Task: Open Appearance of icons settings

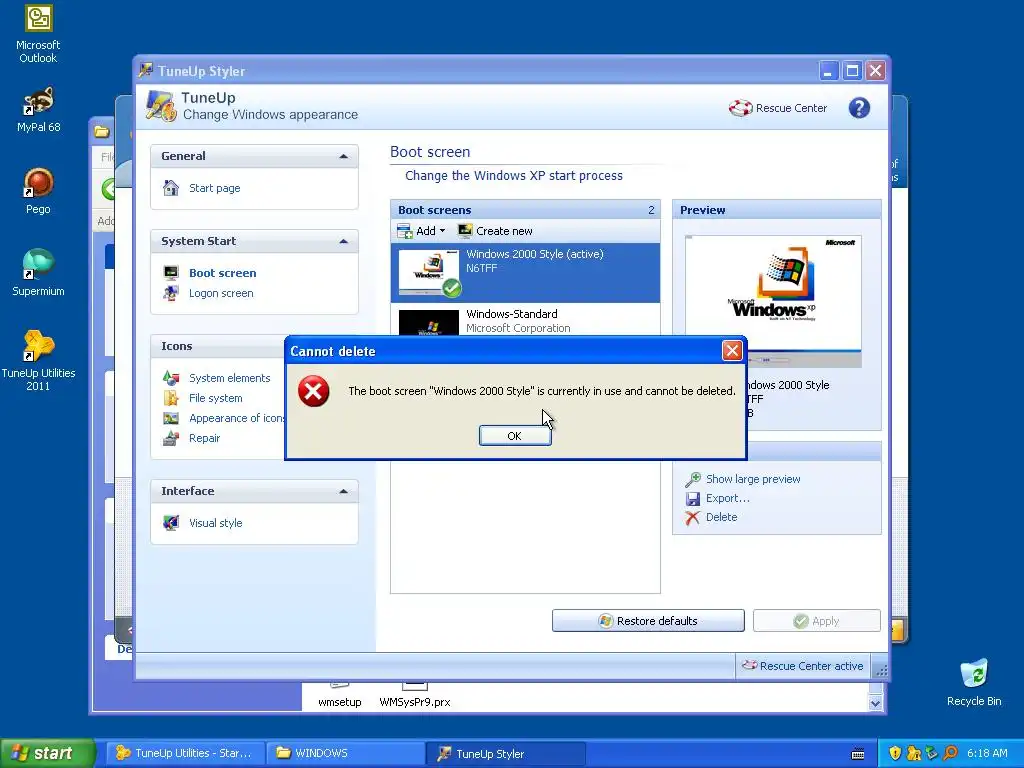Action: point(236,418)
